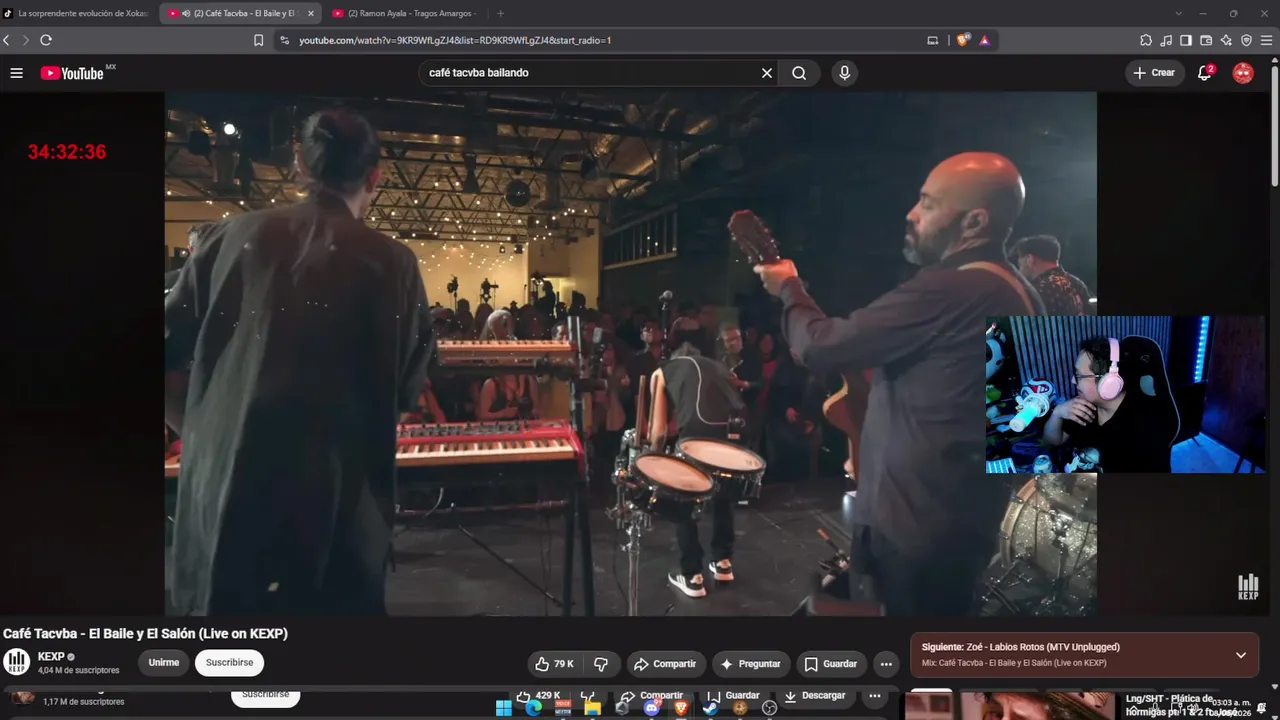The height and width of the screenshot is (720, 1280).
Task: View site information beside the URL
Action: tap(284, 40)
